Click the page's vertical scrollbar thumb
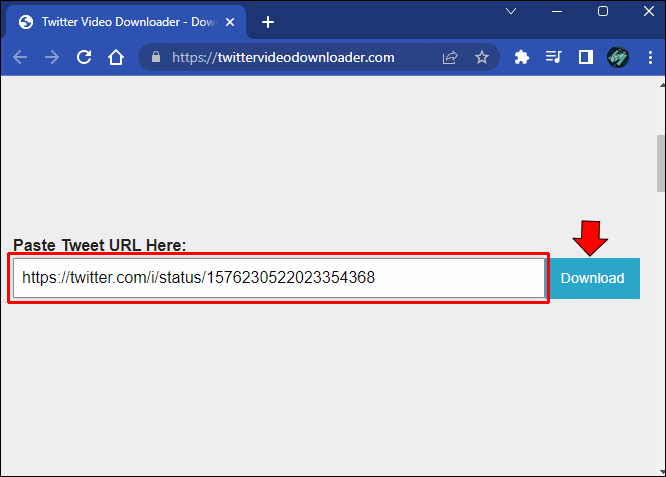Screen dimensions: 666x477 [x=661, y=164]
